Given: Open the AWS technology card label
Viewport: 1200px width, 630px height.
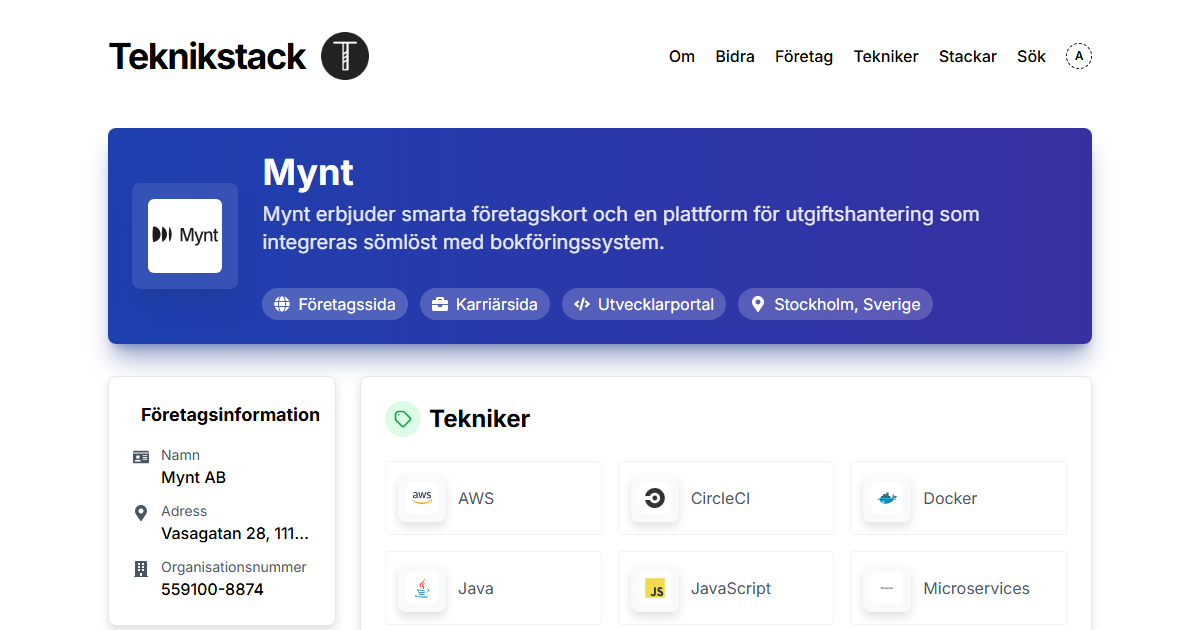Looking at the screenshot, I should click(476, 498).
